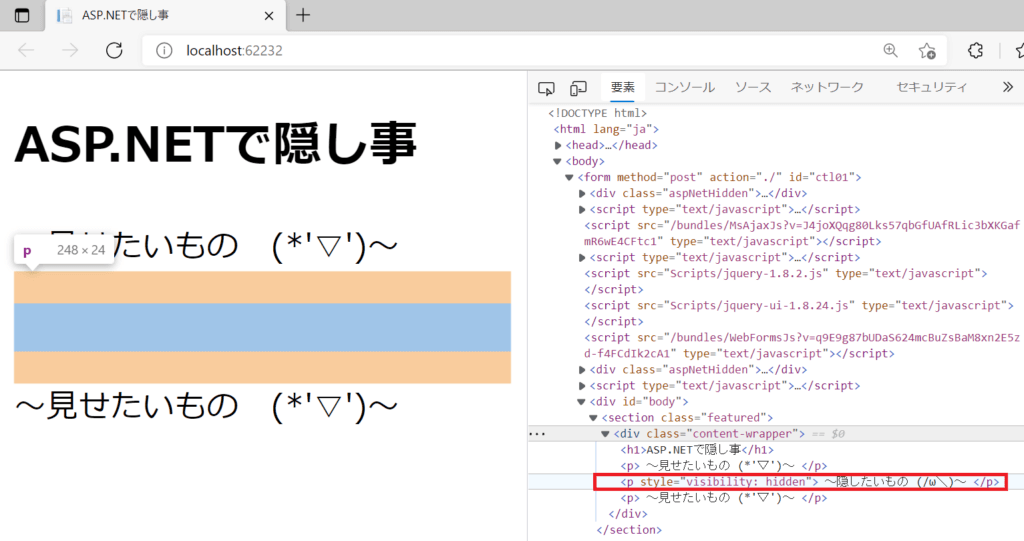Click the ASP.NETで隠し事 page heading
Image resolution: width=1024 pixels, height=541 pixels.
(x=216, y=143)
